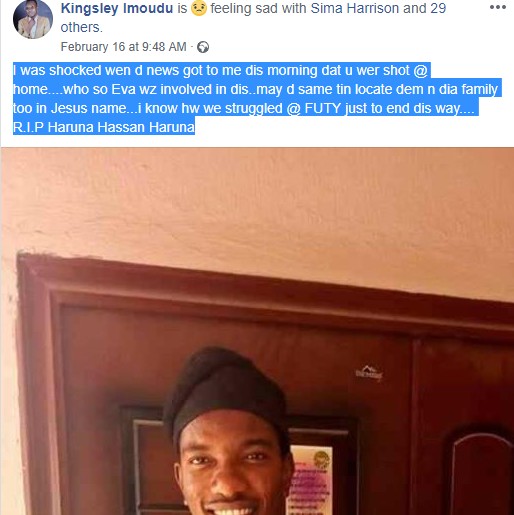The width and height of the screenshot is (514, 515).
Task: Open the three-dot post options menu
Action: (497, 7)
